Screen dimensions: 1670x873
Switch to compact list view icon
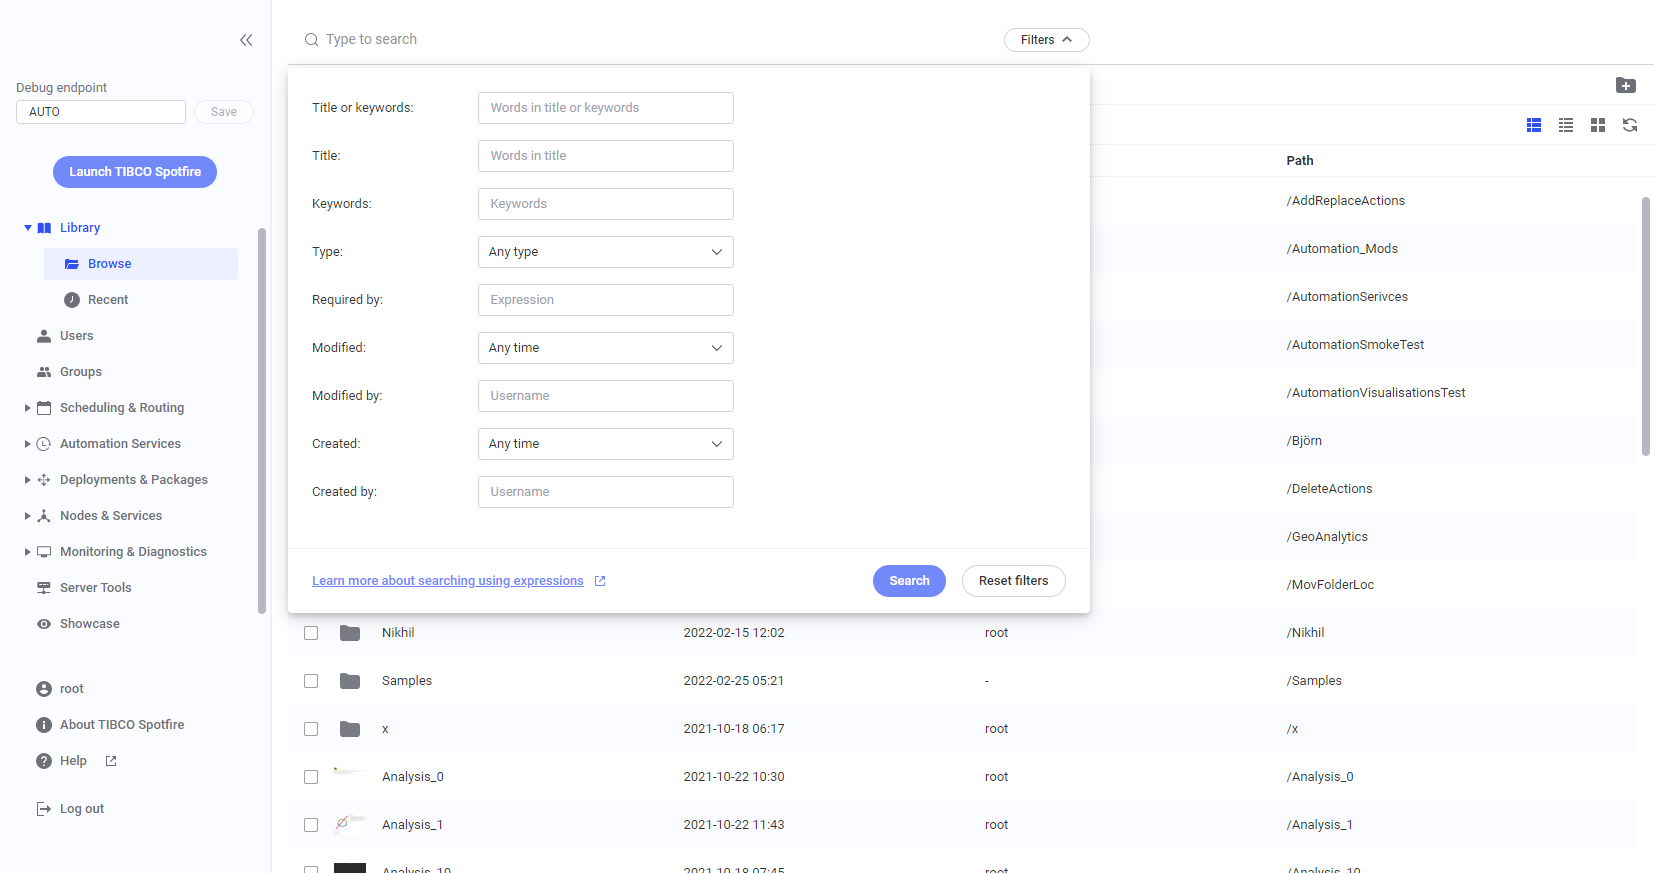click(x=1565, y=125)
